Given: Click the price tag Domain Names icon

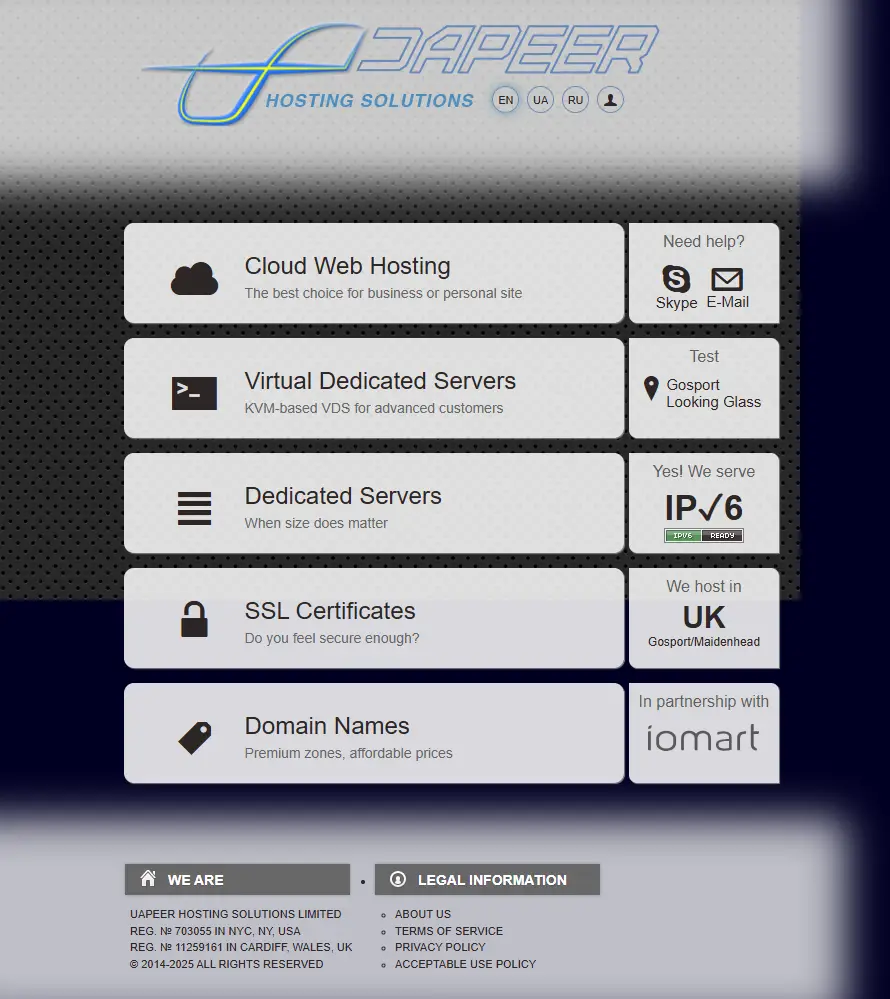Looking at the screenshot, I should [195, 738].
